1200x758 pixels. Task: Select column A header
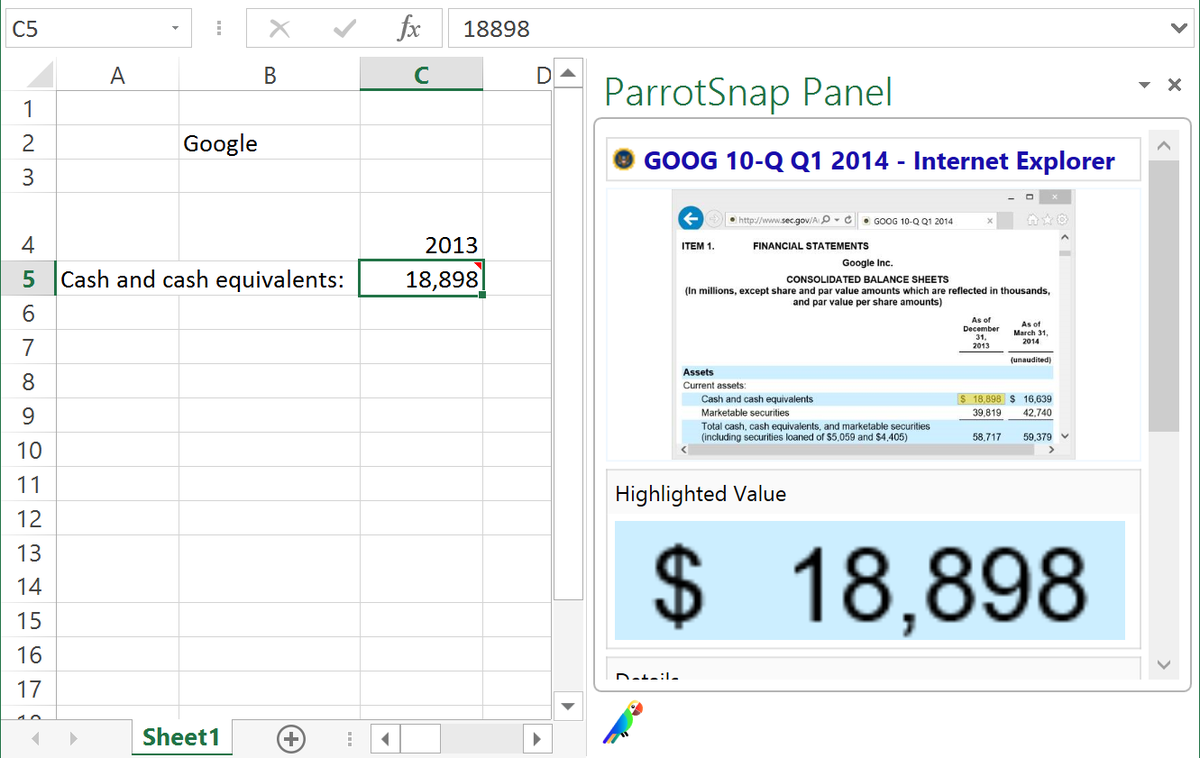(117, 74)
